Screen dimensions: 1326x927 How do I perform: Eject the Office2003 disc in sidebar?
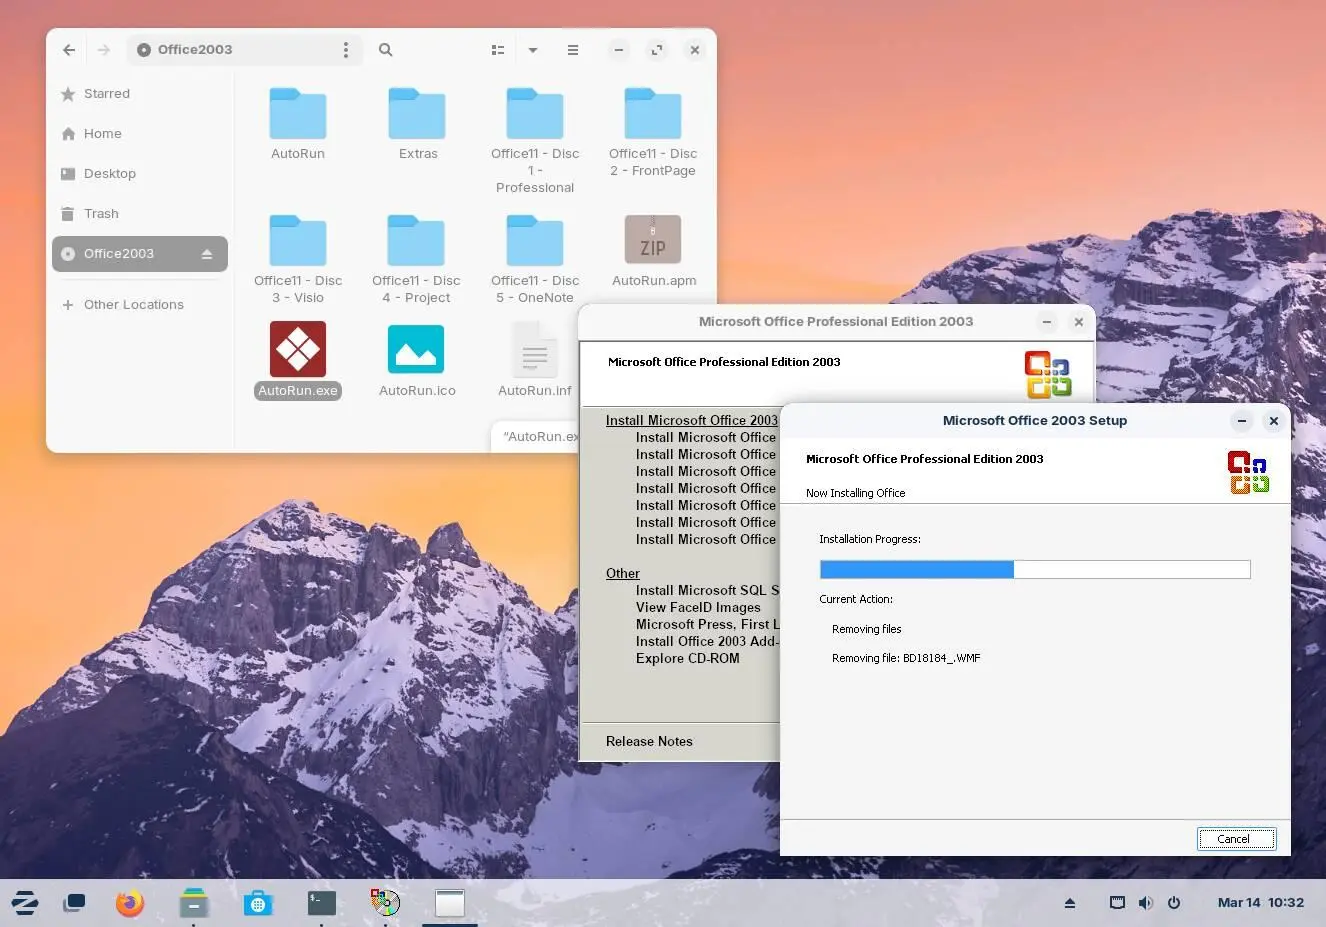tap(207, 254)
